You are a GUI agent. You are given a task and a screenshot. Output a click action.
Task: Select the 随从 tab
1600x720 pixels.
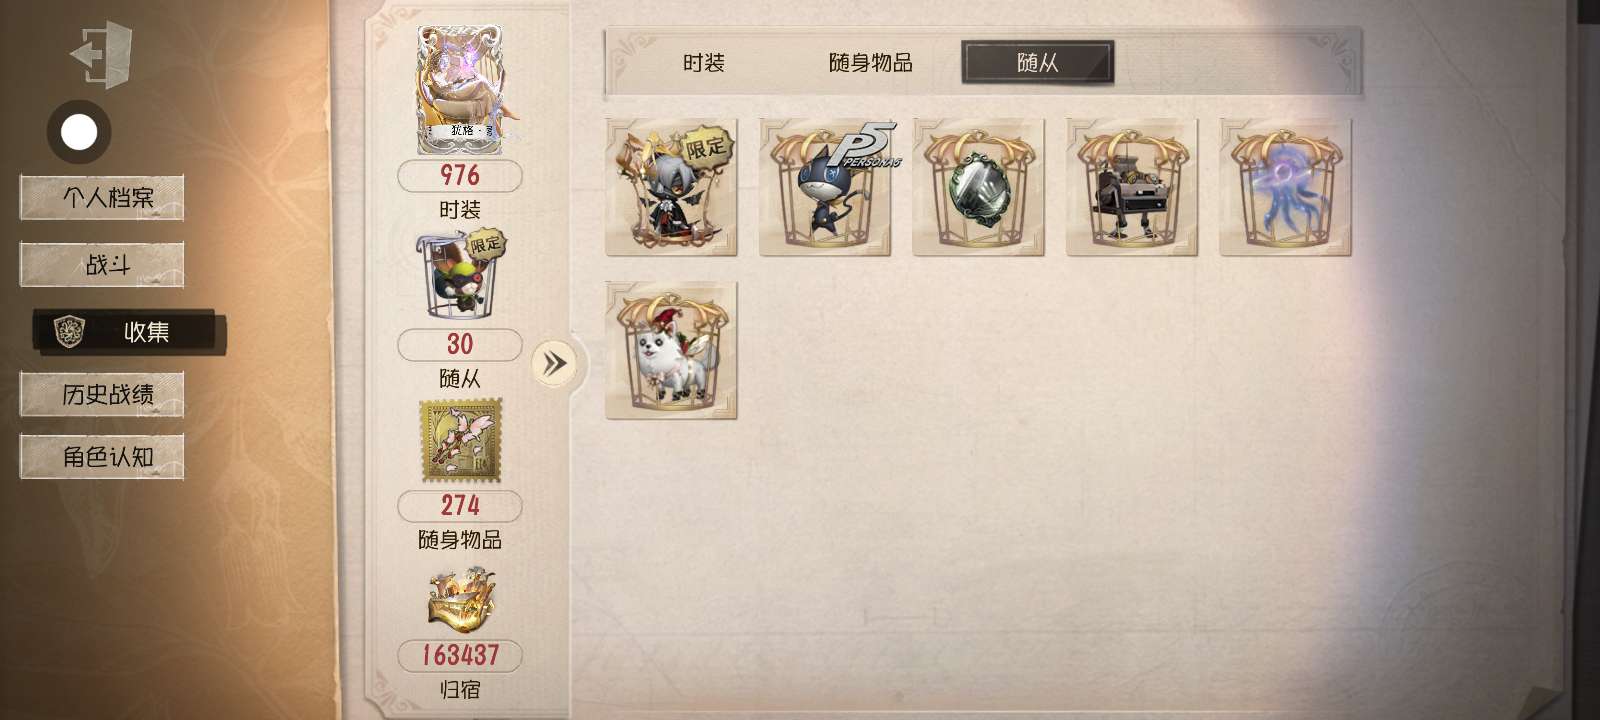coord(1038,63)
